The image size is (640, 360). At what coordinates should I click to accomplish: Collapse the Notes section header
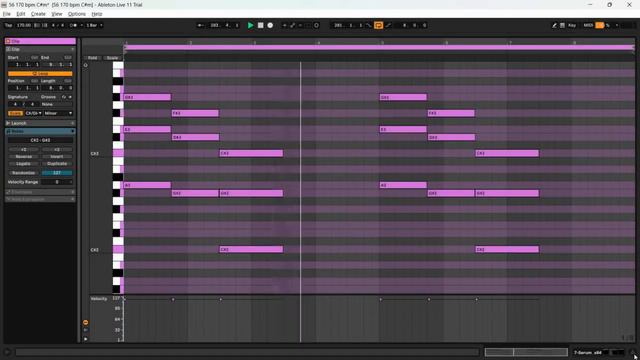tap(40, 131)
